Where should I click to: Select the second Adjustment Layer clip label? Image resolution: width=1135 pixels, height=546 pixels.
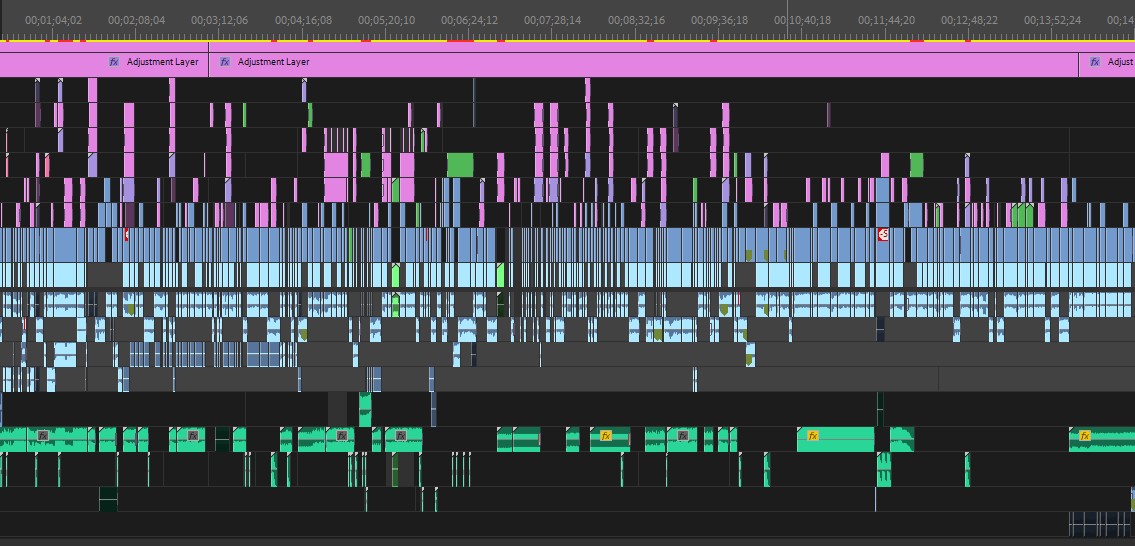pyautogui.click(x=273, y=62)
